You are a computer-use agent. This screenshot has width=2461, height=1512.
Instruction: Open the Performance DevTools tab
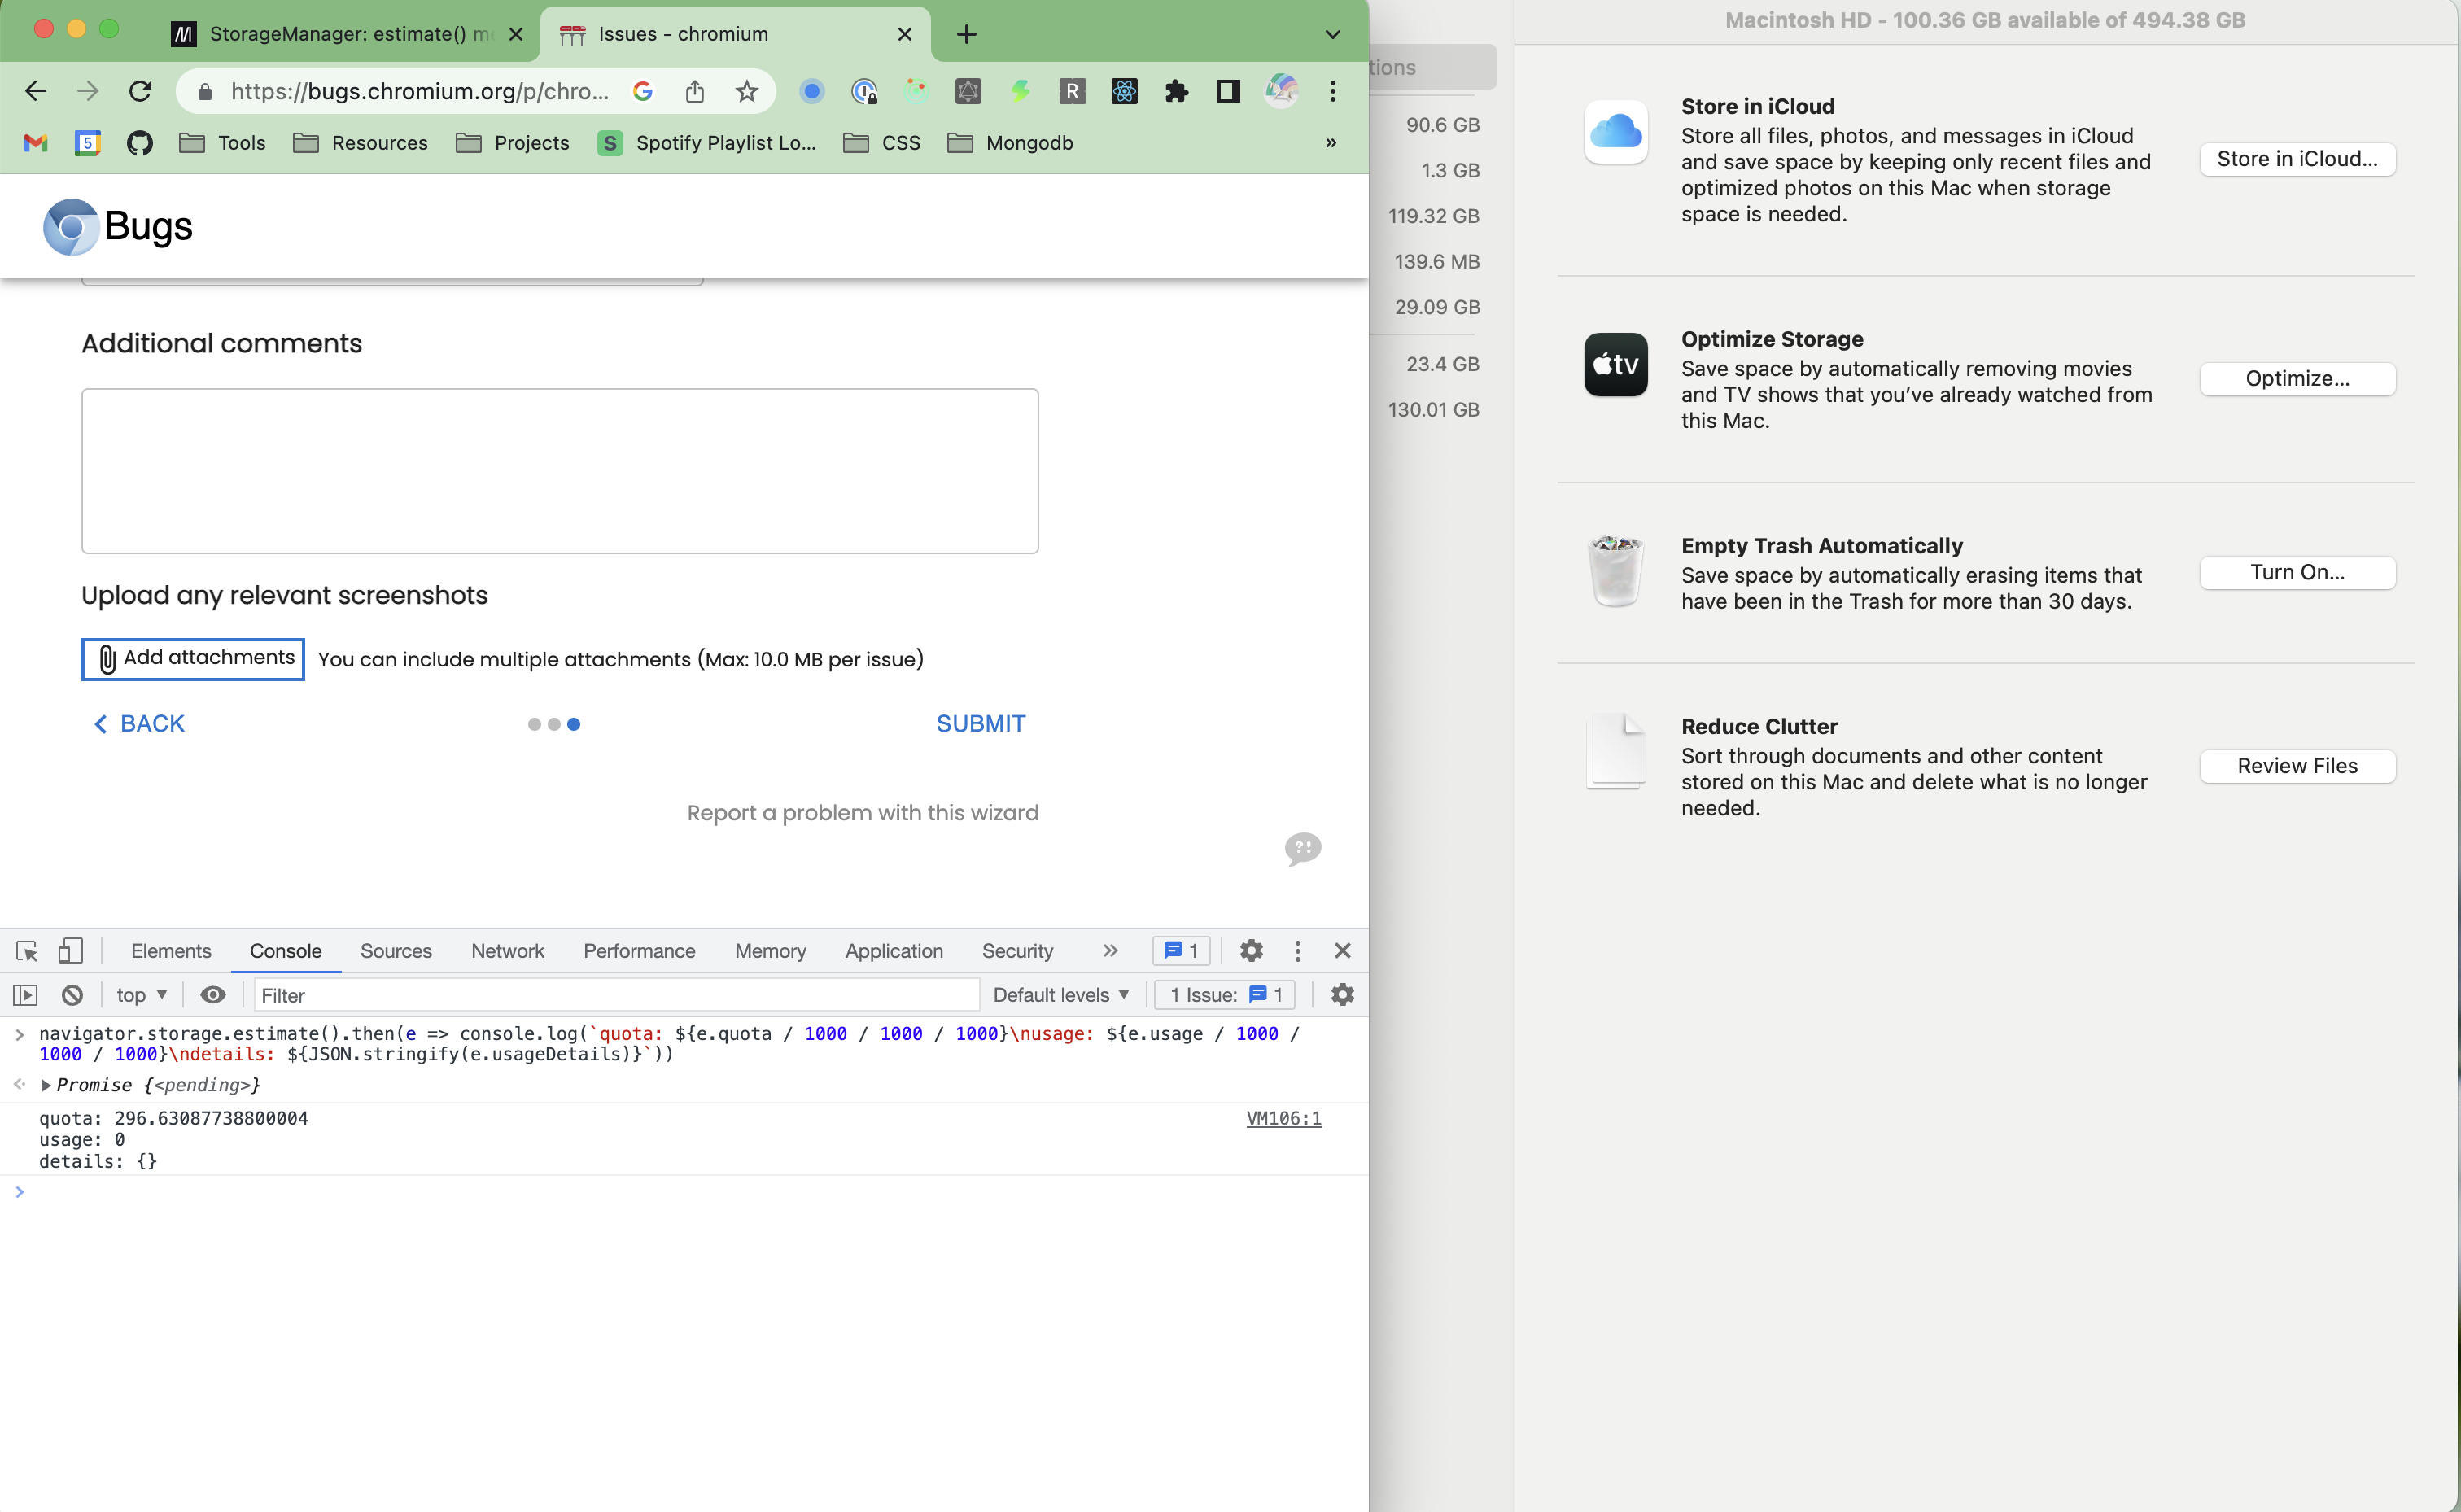coord(640,951)
